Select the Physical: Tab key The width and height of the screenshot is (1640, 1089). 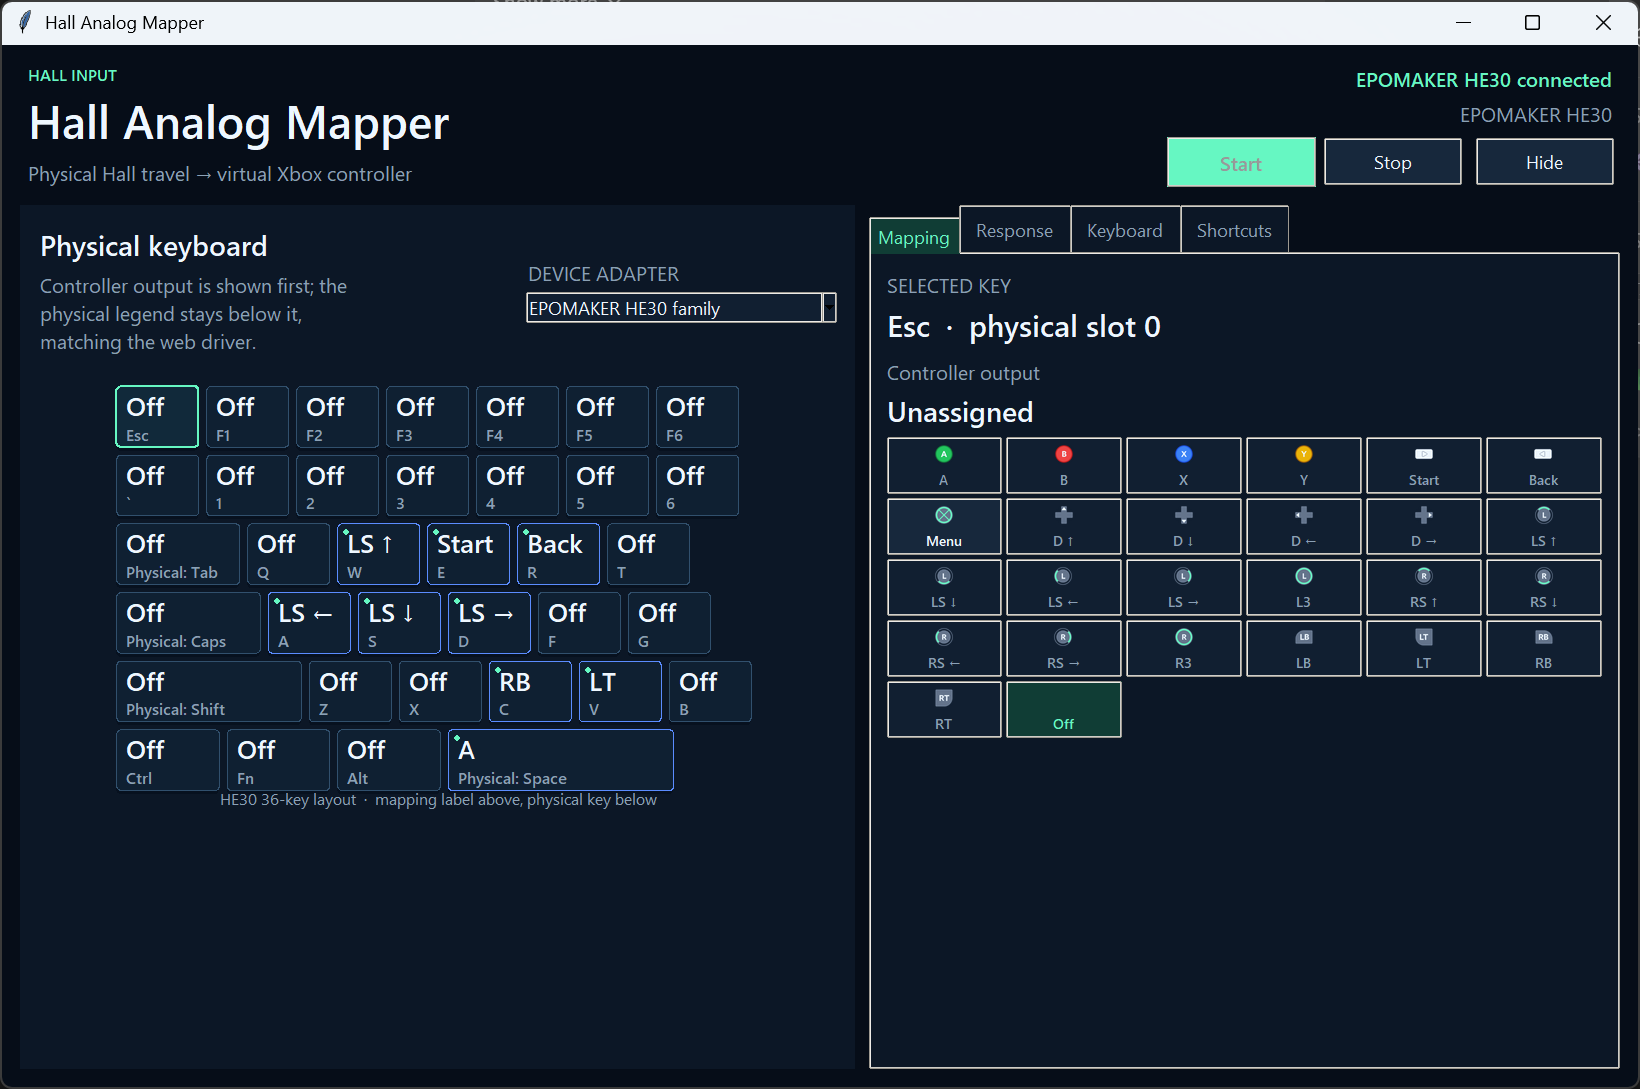[178, 554]
